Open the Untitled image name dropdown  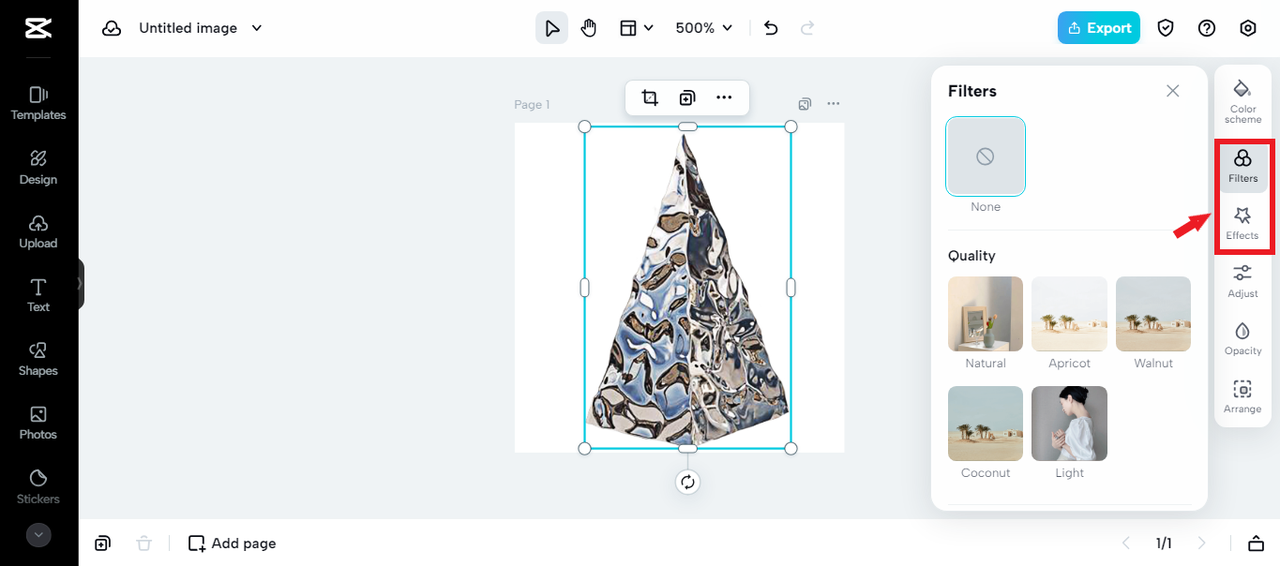[x=200, y=28]
